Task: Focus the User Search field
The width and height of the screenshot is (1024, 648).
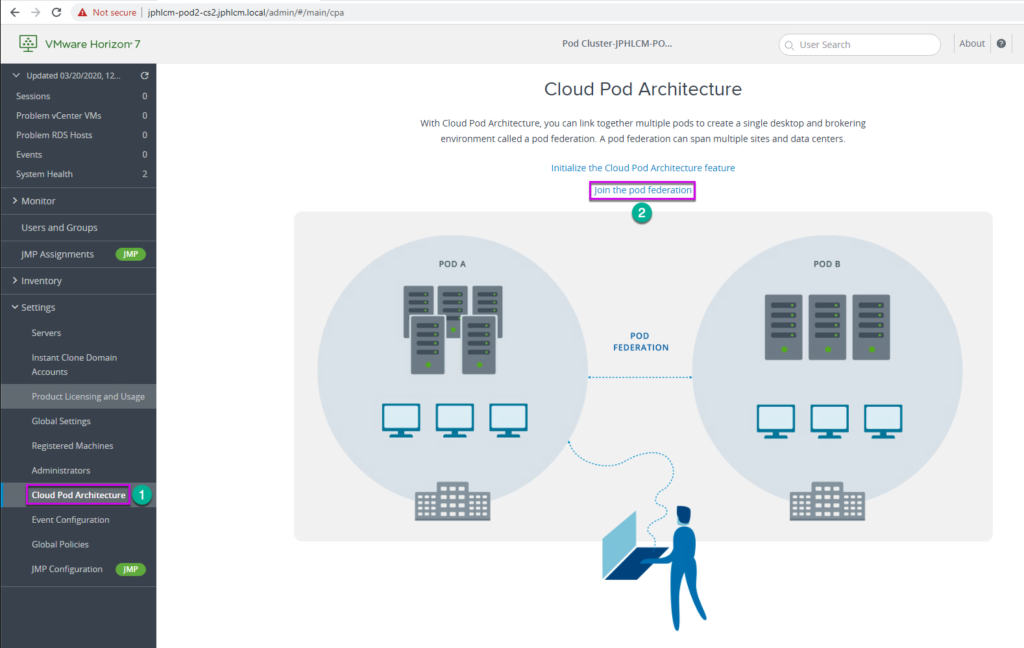Action: 859,44
